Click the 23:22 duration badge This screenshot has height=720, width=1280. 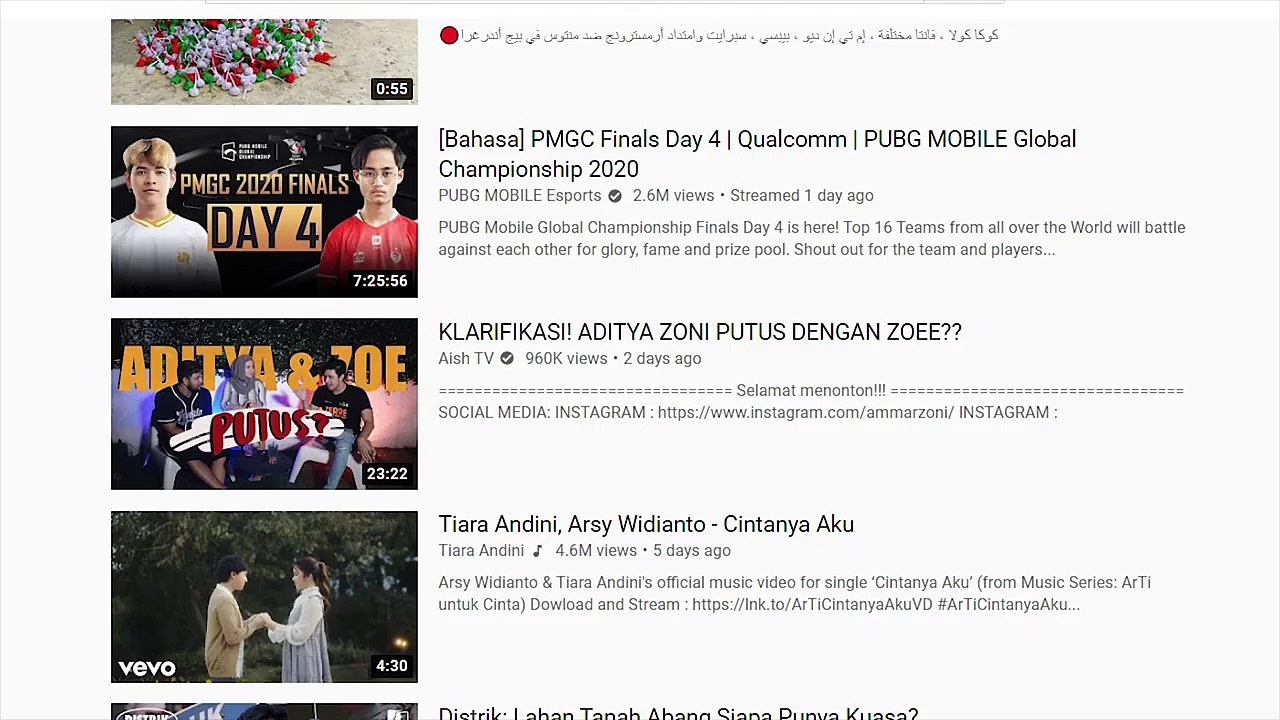pyautogui.click(x=387, y=474)
